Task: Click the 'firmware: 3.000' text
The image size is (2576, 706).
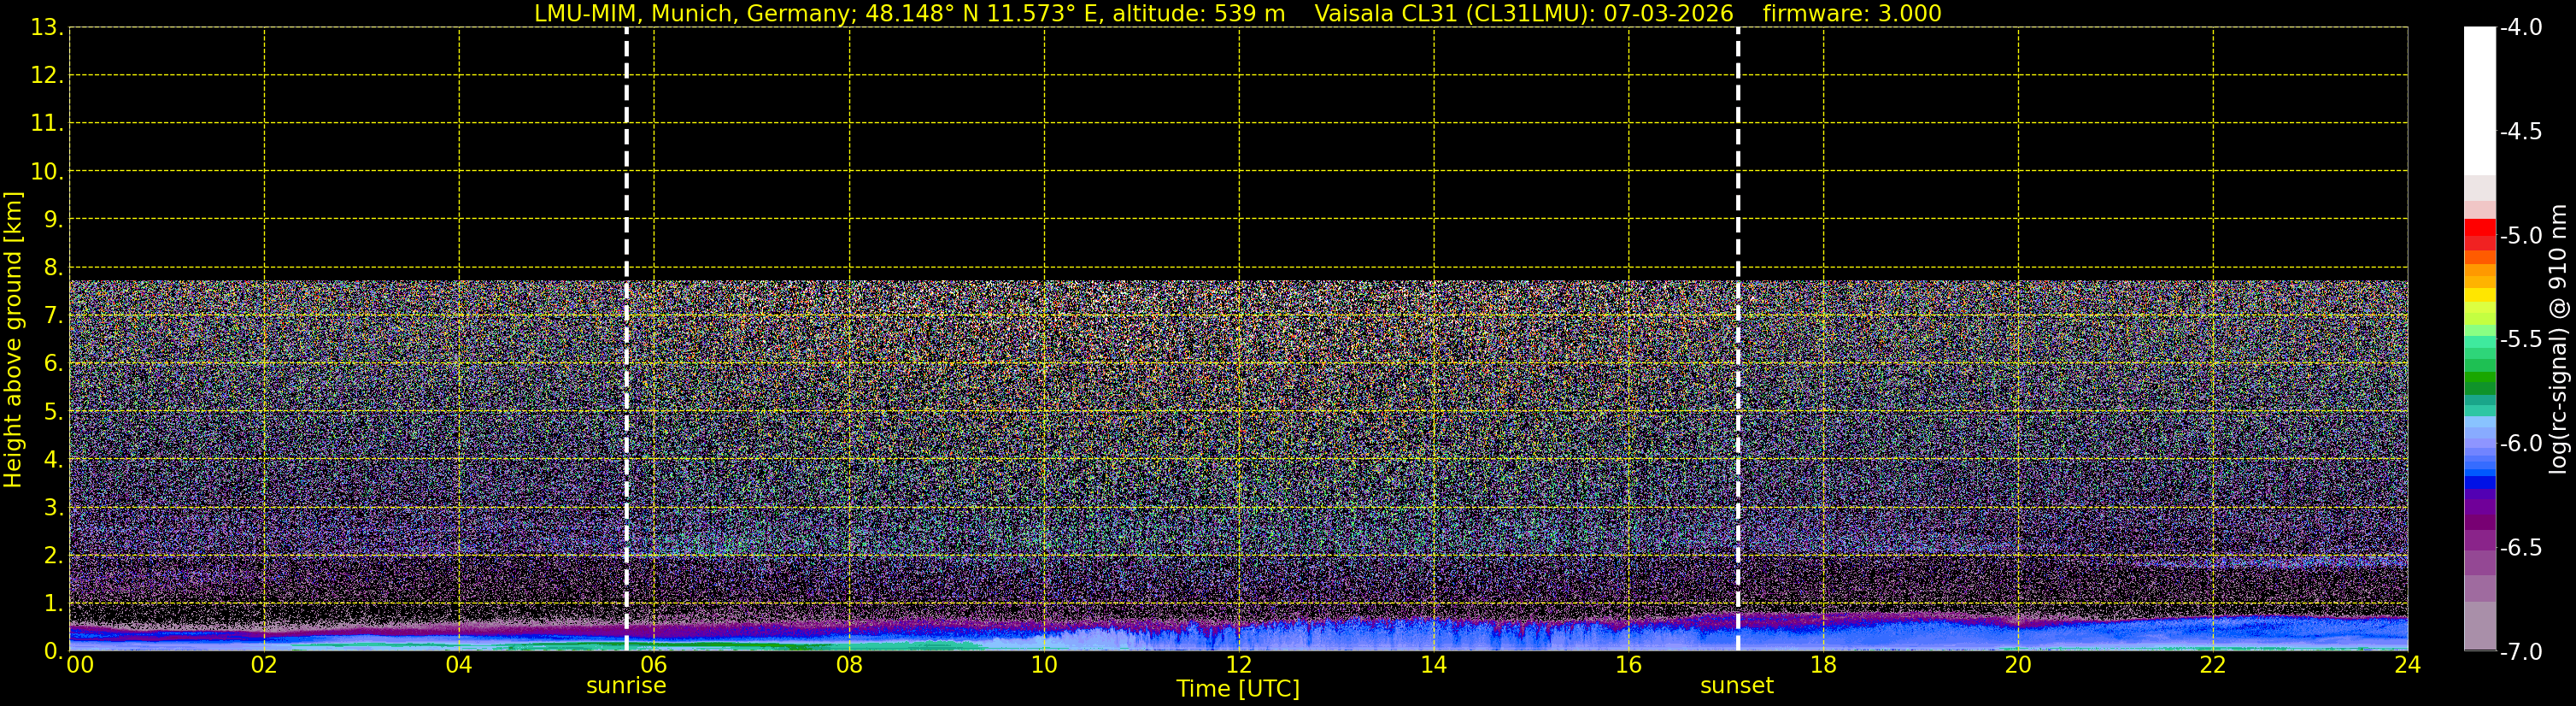Action: [1852, 14]
